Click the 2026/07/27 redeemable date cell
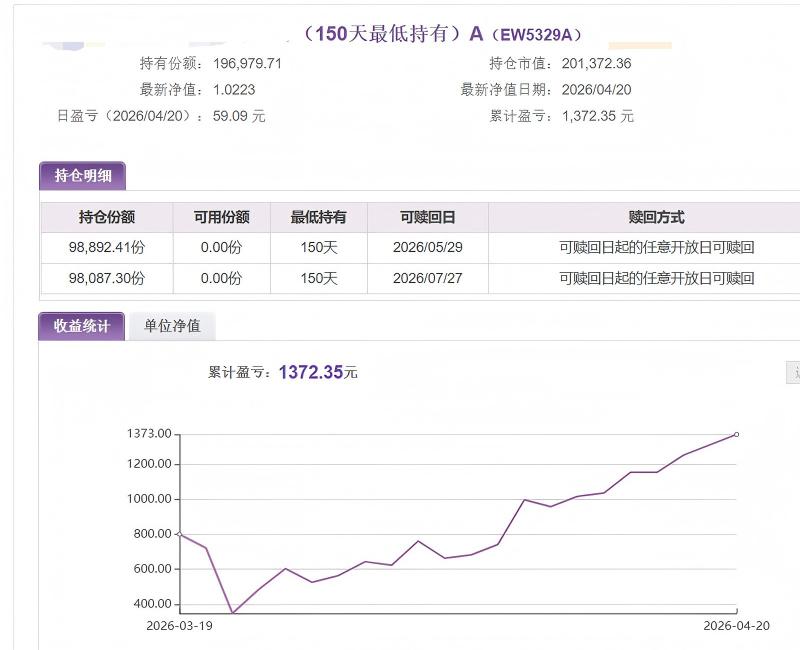 [427, 278]
